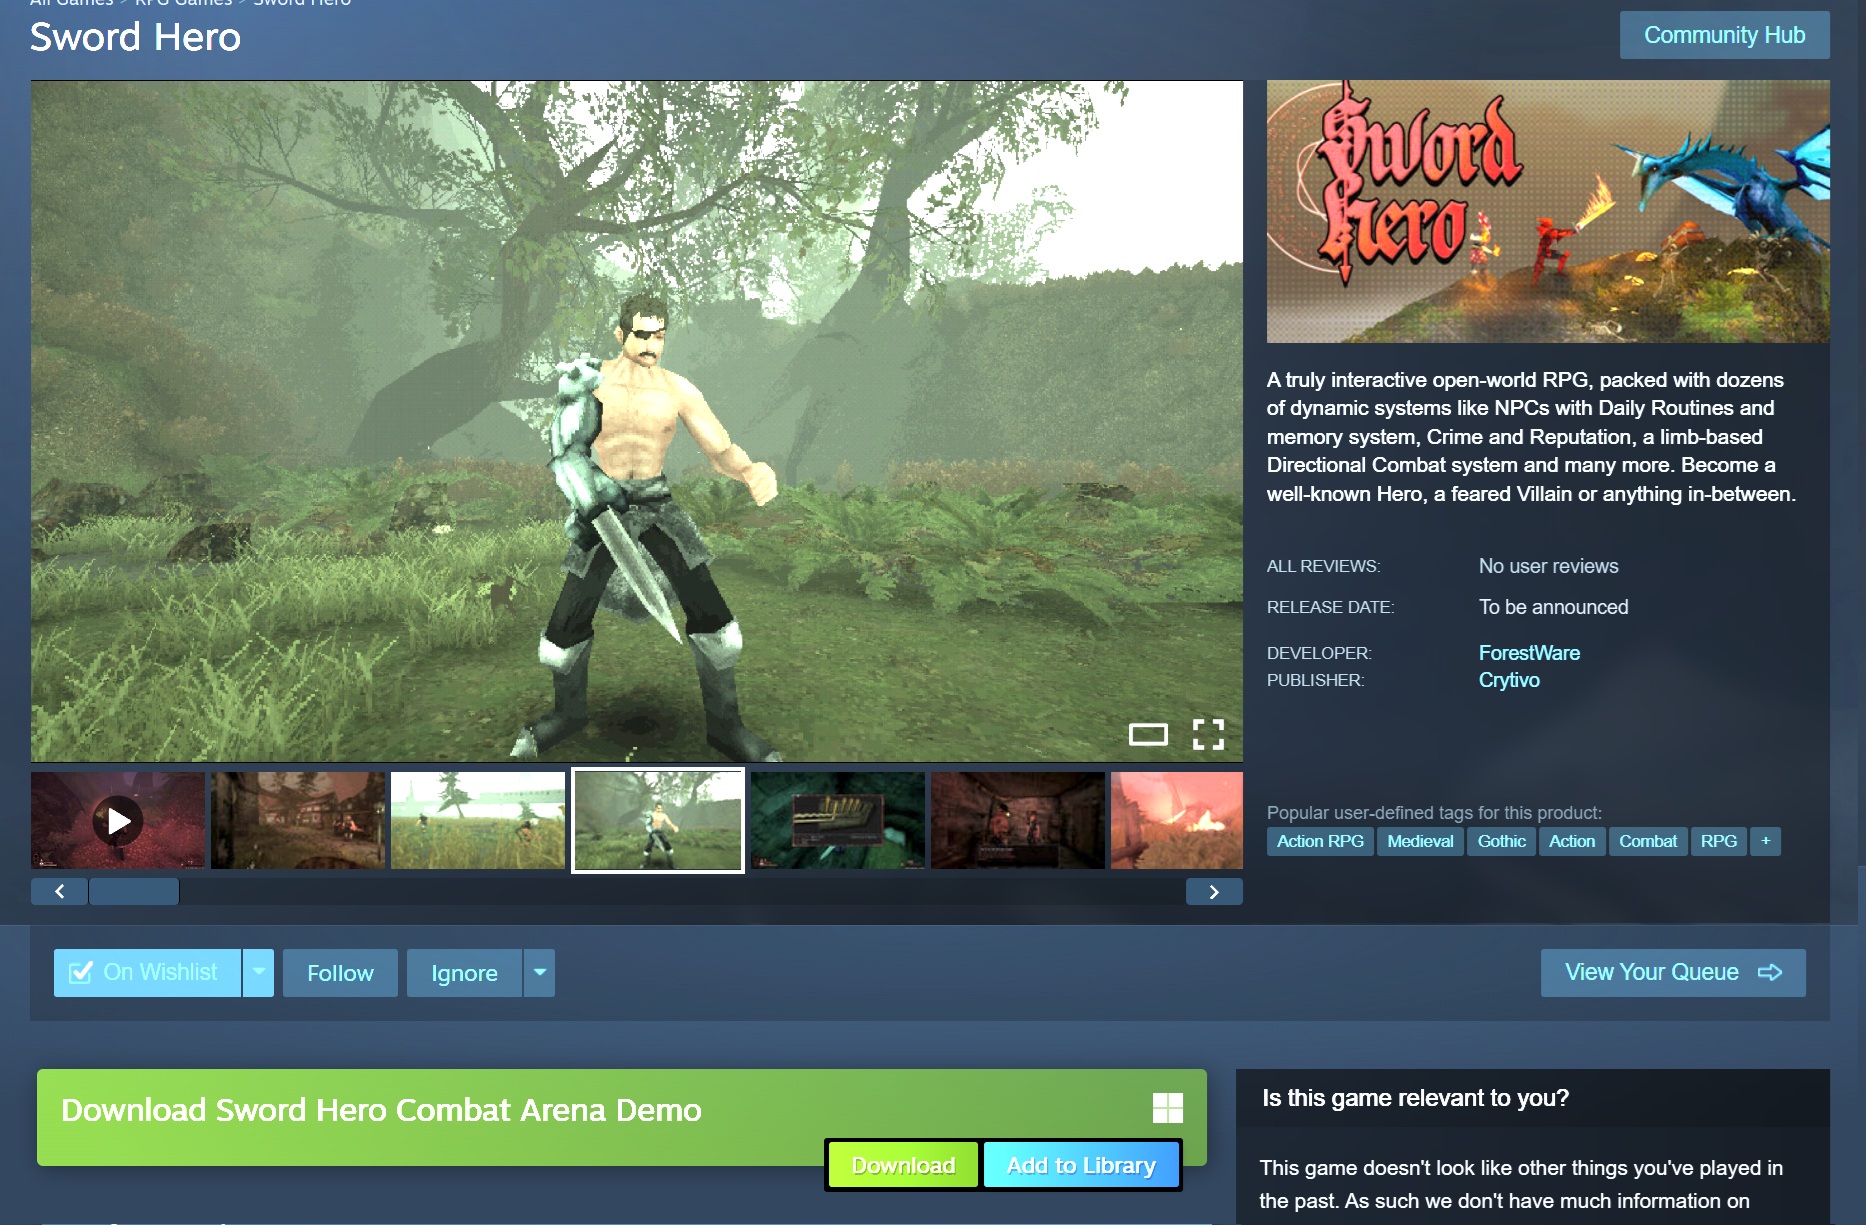Open publisher Crytivo page
This screenshot has width=1866, height=1225.
1509,680
